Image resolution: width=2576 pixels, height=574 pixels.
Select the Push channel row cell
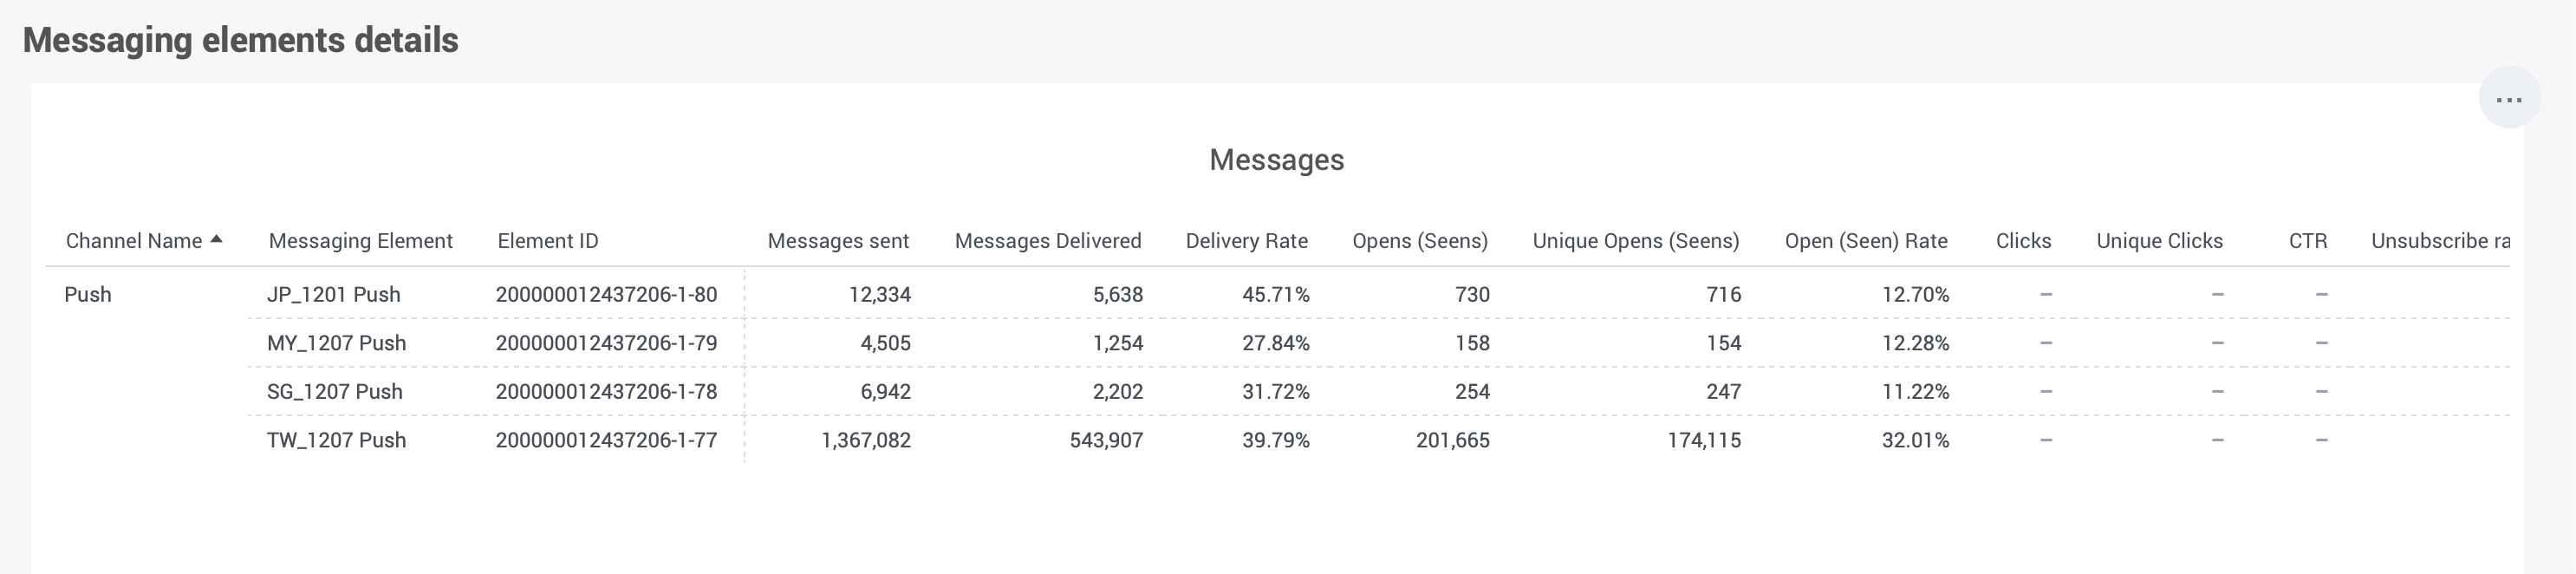tap(88, 295)
